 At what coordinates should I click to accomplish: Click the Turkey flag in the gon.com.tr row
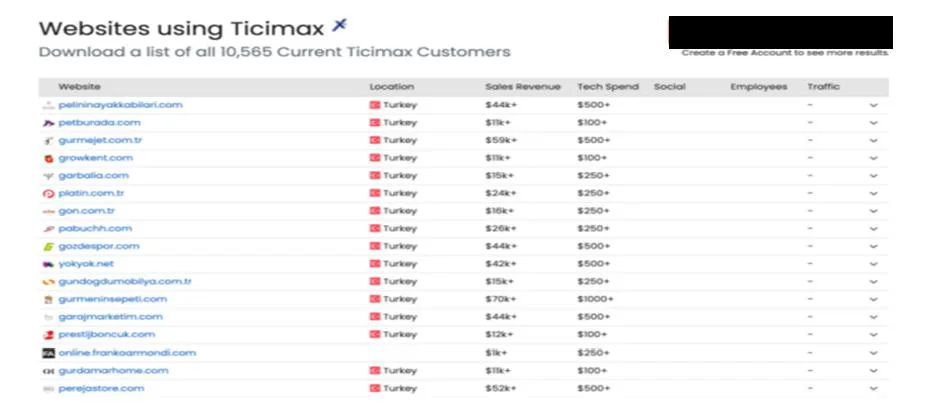tap(375, 211)
